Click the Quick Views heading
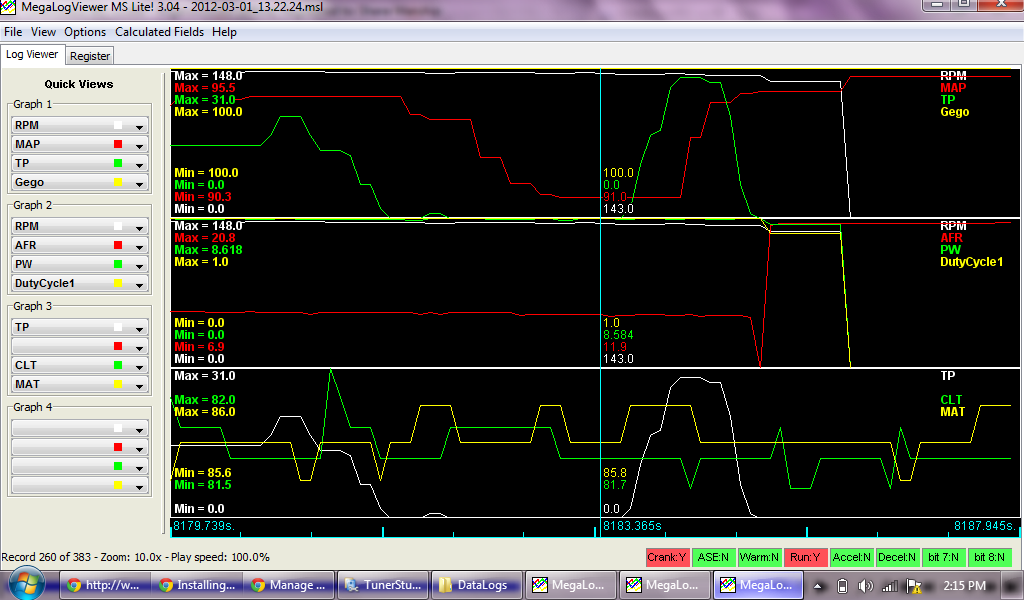Screen dimensions: 1024x600 79,84
